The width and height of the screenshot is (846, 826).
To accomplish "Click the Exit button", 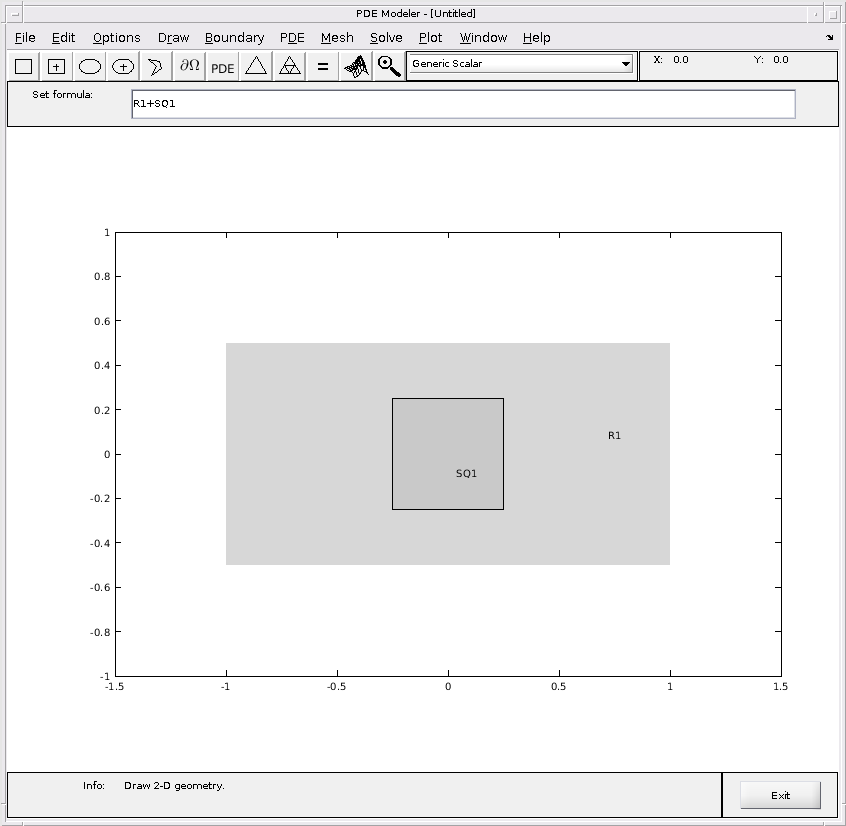I will [780, 795].
